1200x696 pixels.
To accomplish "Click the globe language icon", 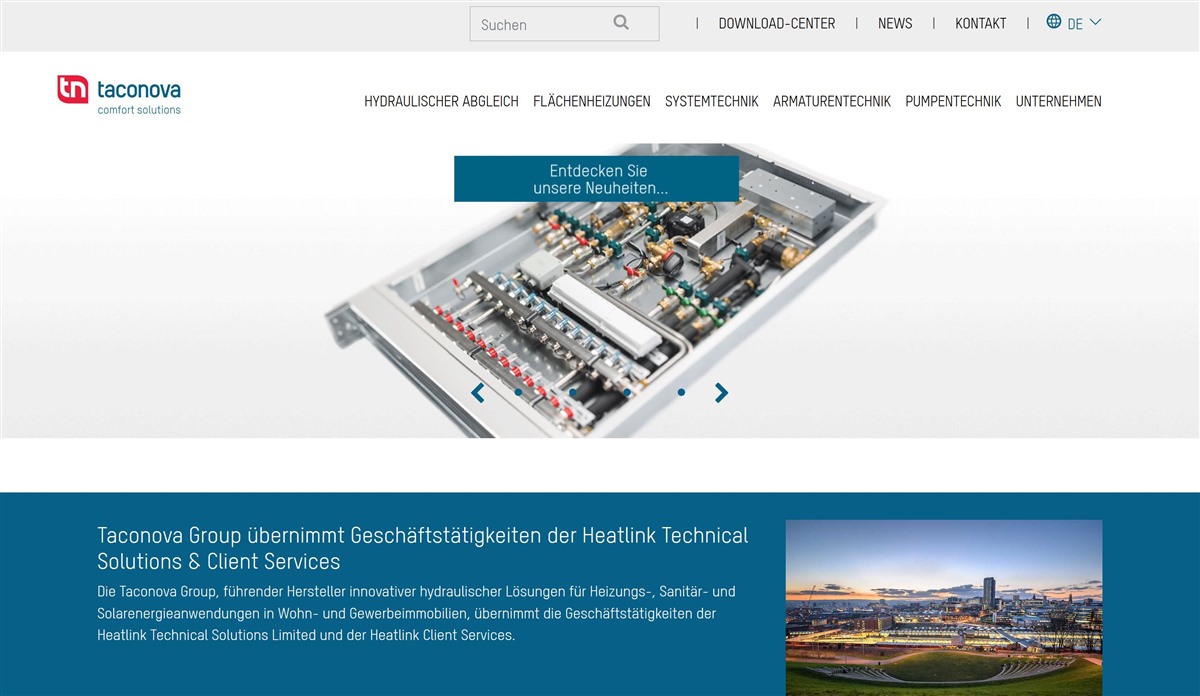I will pyautogui.click(x=1054, y=21).
